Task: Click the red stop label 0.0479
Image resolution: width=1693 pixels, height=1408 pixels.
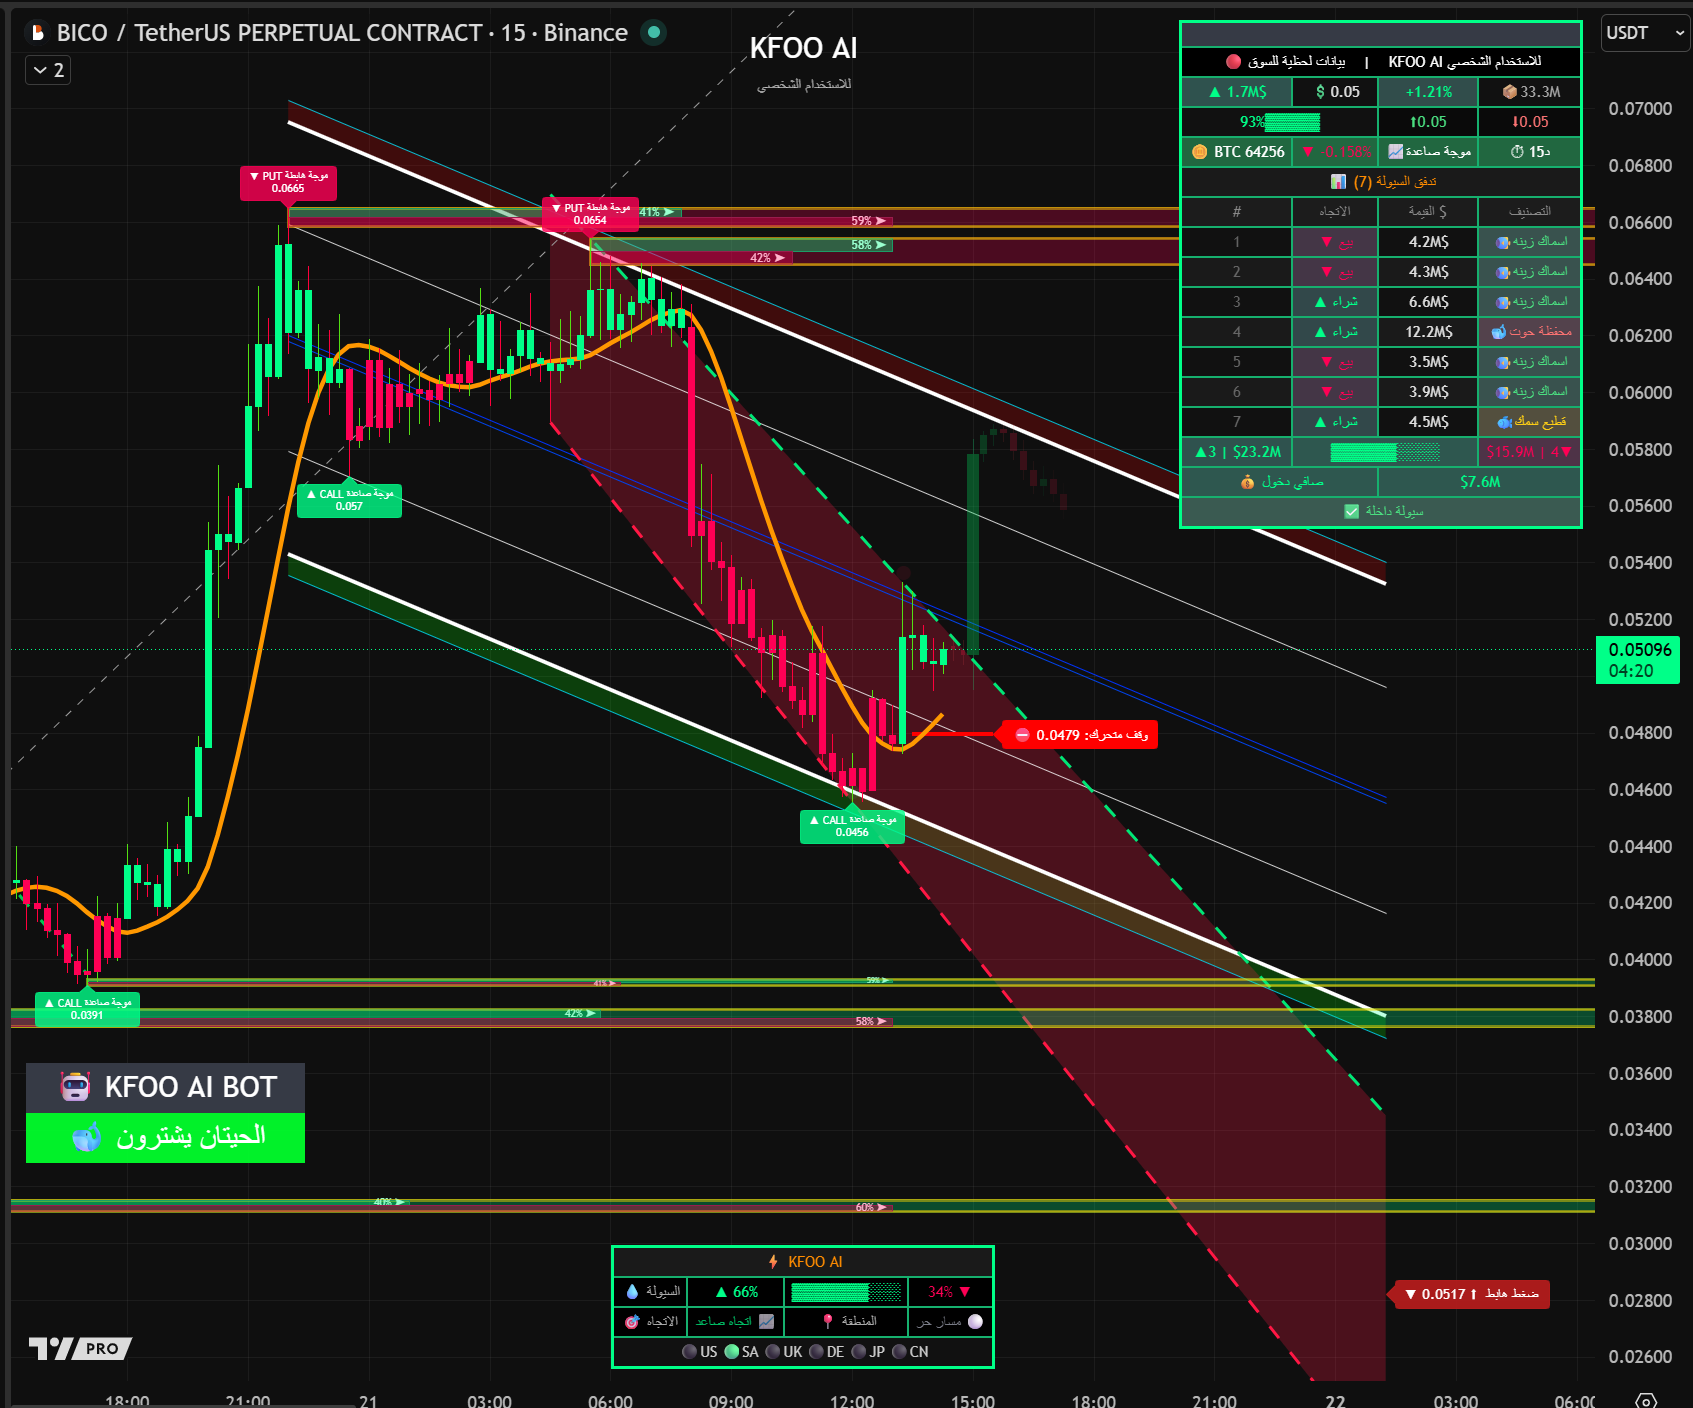Action: pyautogui.click(x=1080, y=735)
